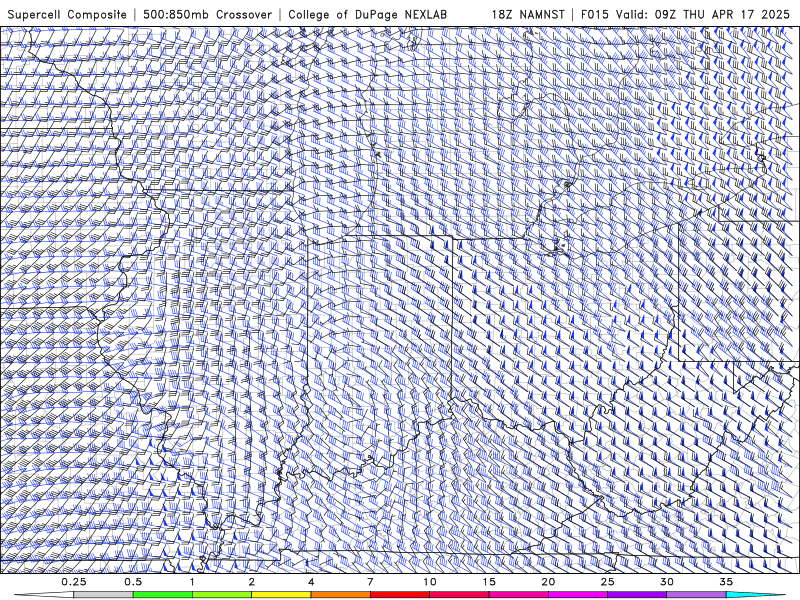Click the legend label "30"
800x600 pixels.
click(666, 582)
